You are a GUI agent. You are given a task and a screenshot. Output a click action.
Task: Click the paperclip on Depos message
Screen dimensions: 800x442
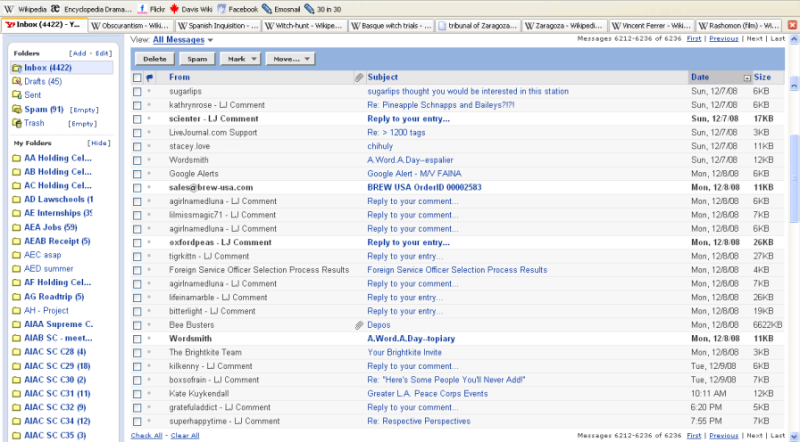(359, 325)
